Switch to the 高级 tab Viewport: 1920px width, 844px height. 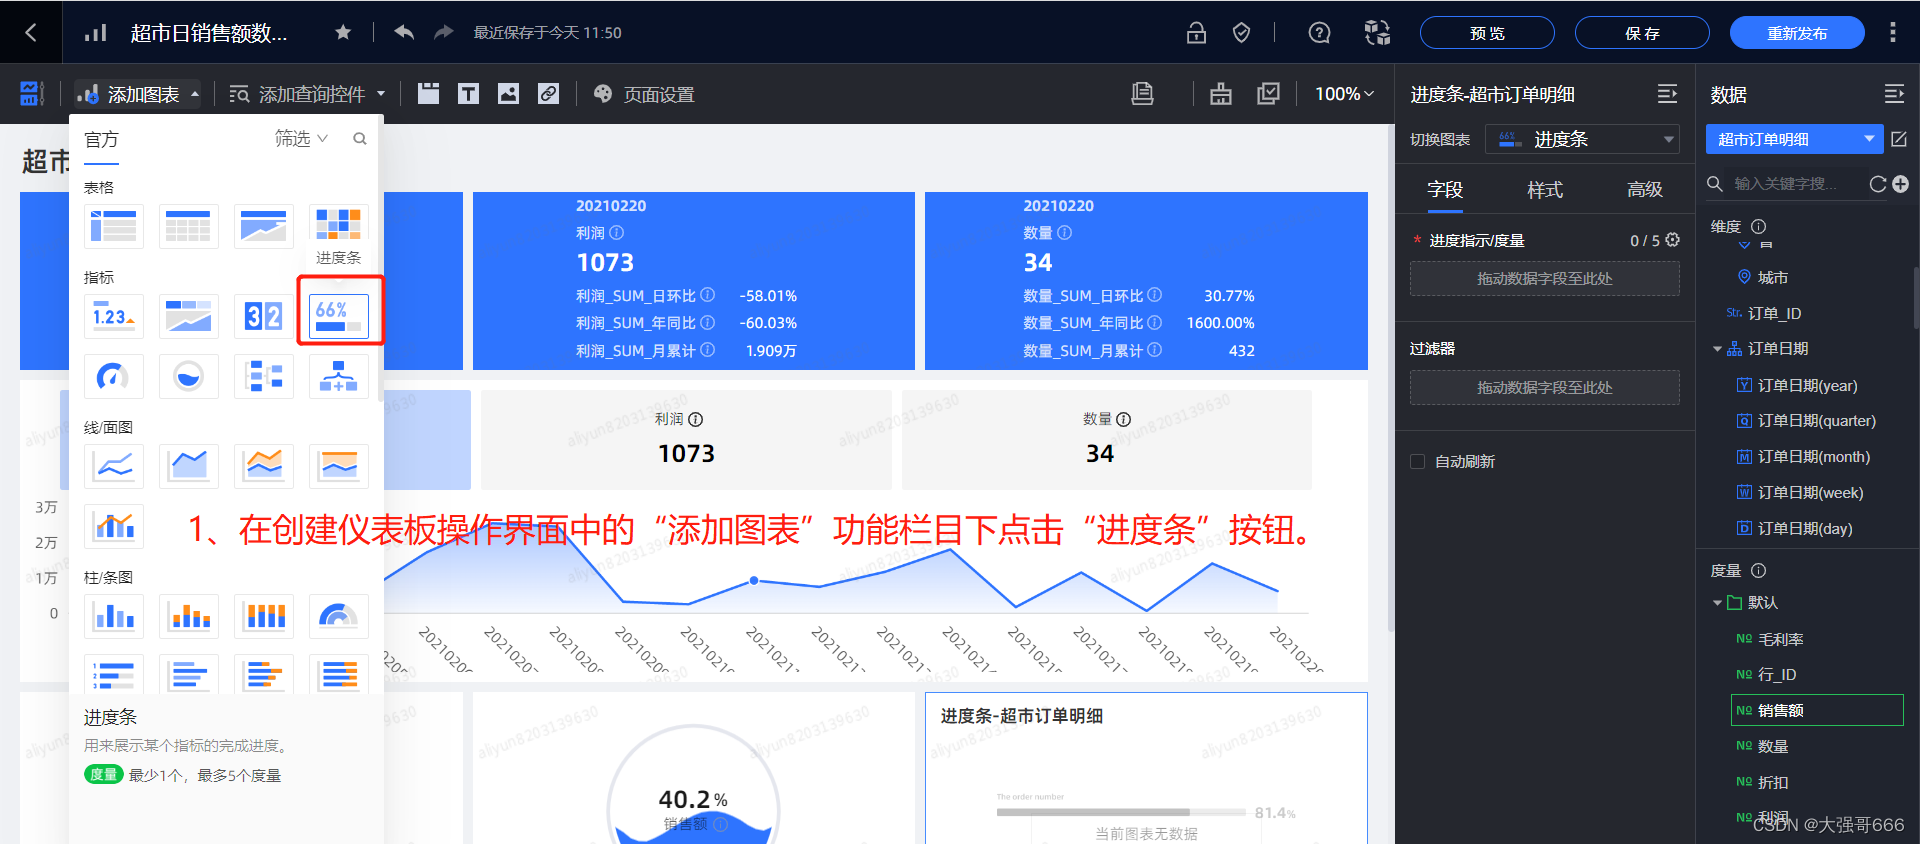click(1645, 189)
